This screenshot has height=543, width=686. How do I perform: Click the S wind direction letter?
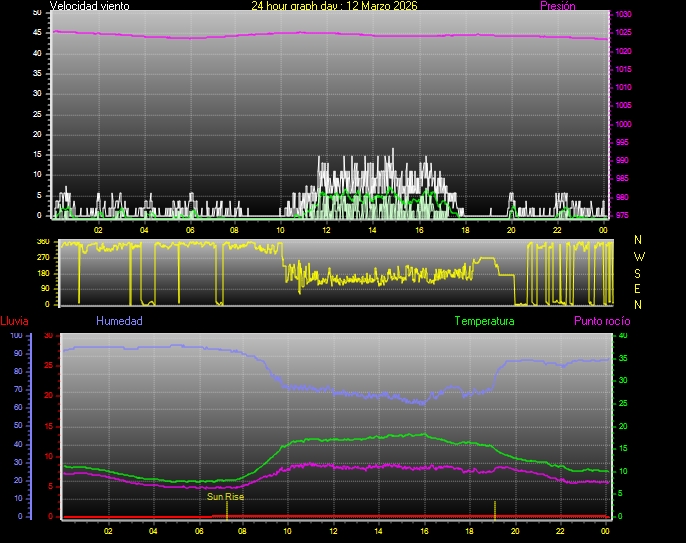point(638,272)
